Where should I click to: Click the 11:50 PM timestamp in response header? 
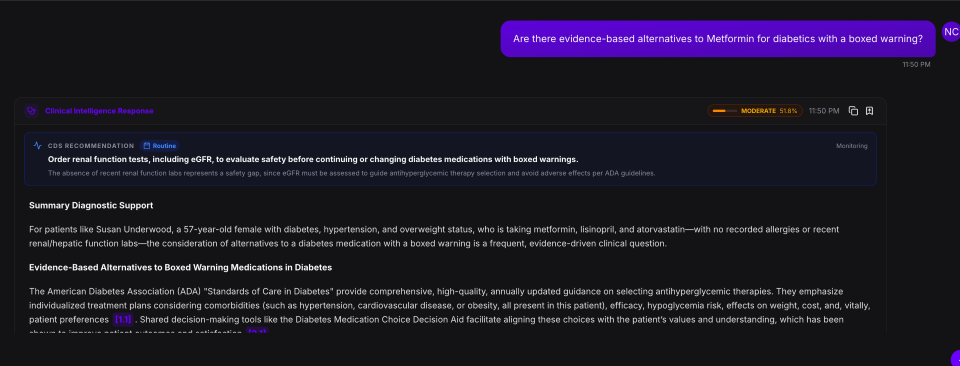[824, 111]
